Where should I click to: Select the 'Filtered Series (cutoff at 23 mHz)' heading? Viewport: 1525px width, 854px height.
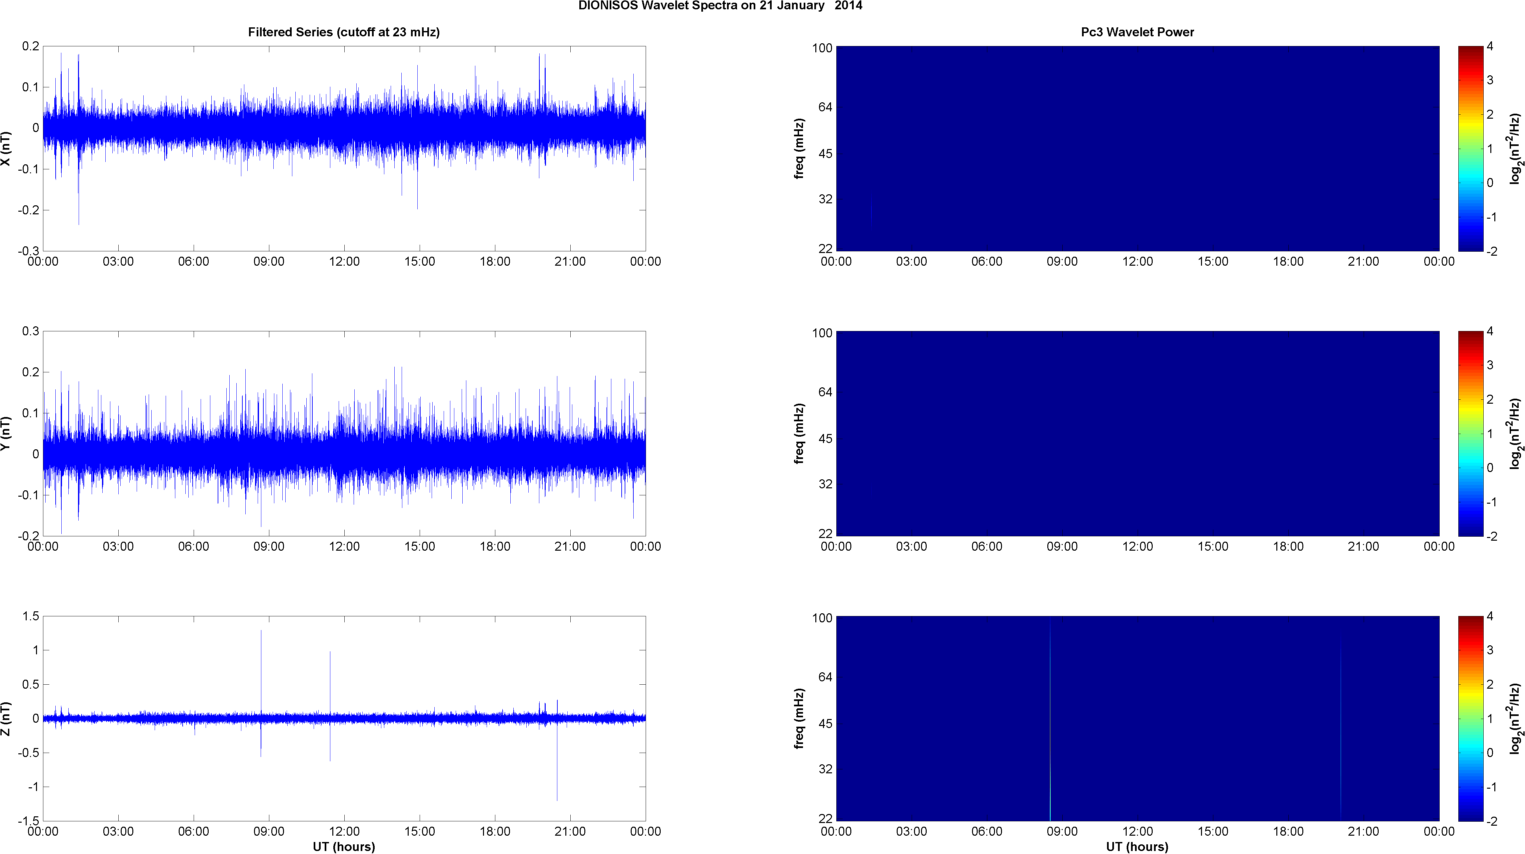click(x=344, y=32)
